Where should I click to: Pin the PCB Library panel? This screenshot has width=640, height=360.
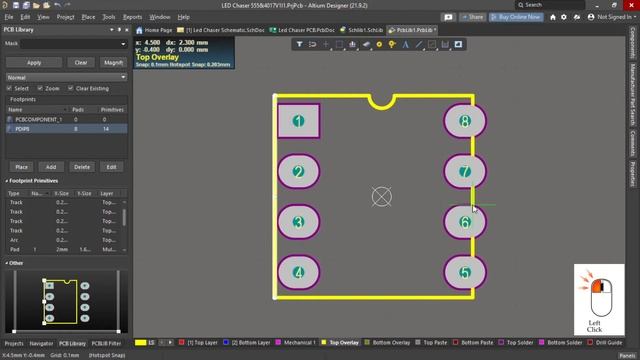pos(119,30)
